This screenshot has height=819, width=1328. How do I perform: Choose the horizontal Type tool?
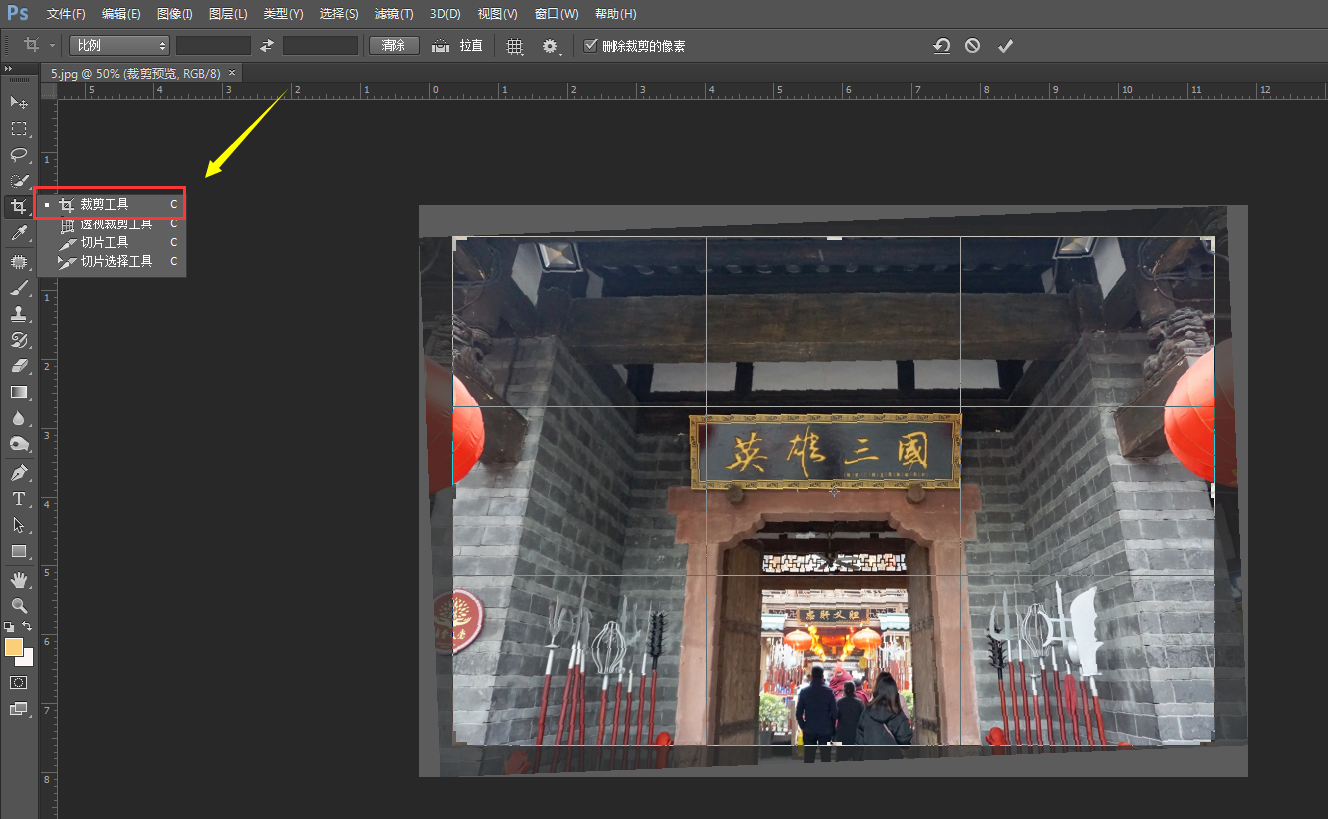tap(18, 499)
